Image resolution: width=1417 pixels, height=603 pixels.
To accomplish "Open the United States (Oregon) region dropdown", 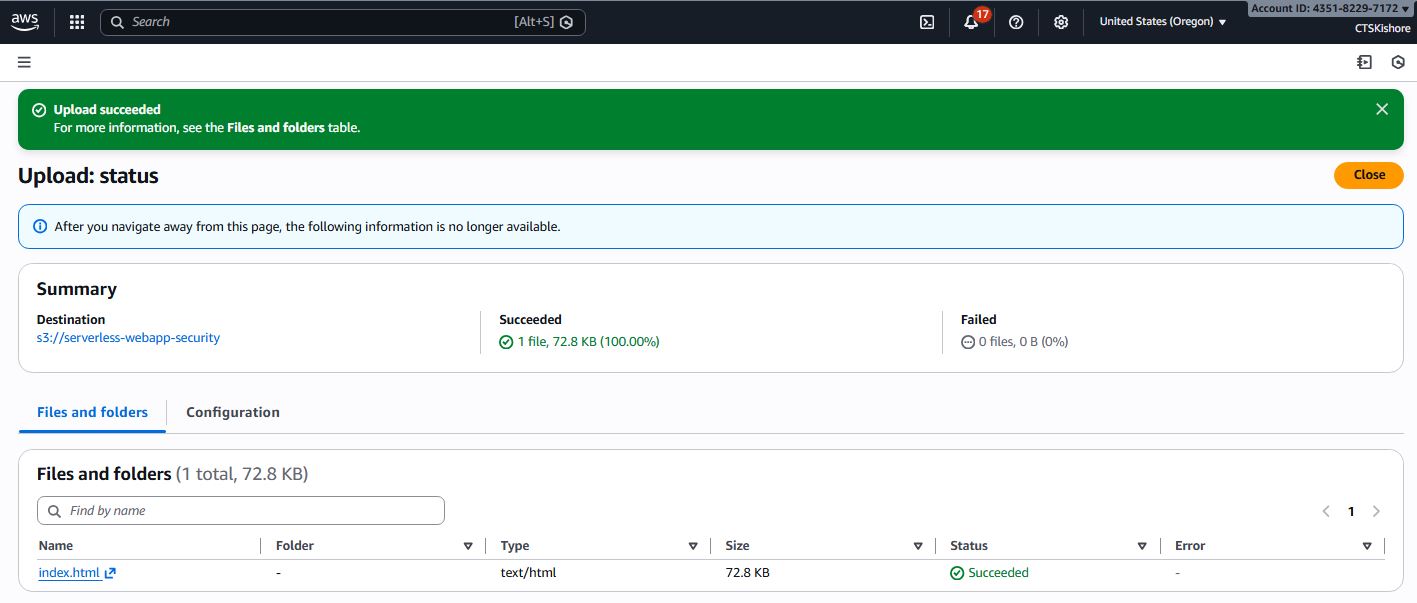I will pos(1162,22).
